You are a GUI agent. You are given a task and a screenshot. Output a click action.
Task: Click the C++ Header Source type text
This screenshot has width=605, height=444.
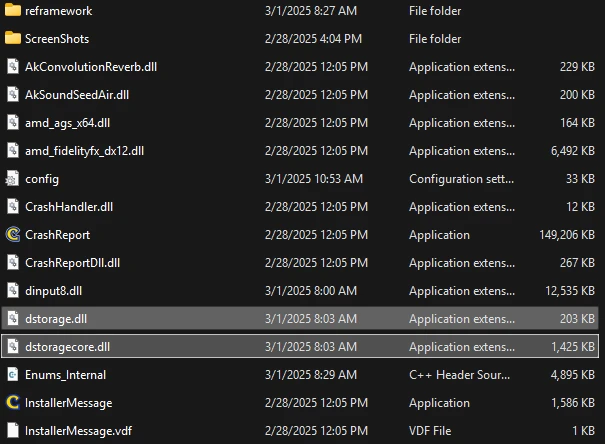click(x=457, y=375)
